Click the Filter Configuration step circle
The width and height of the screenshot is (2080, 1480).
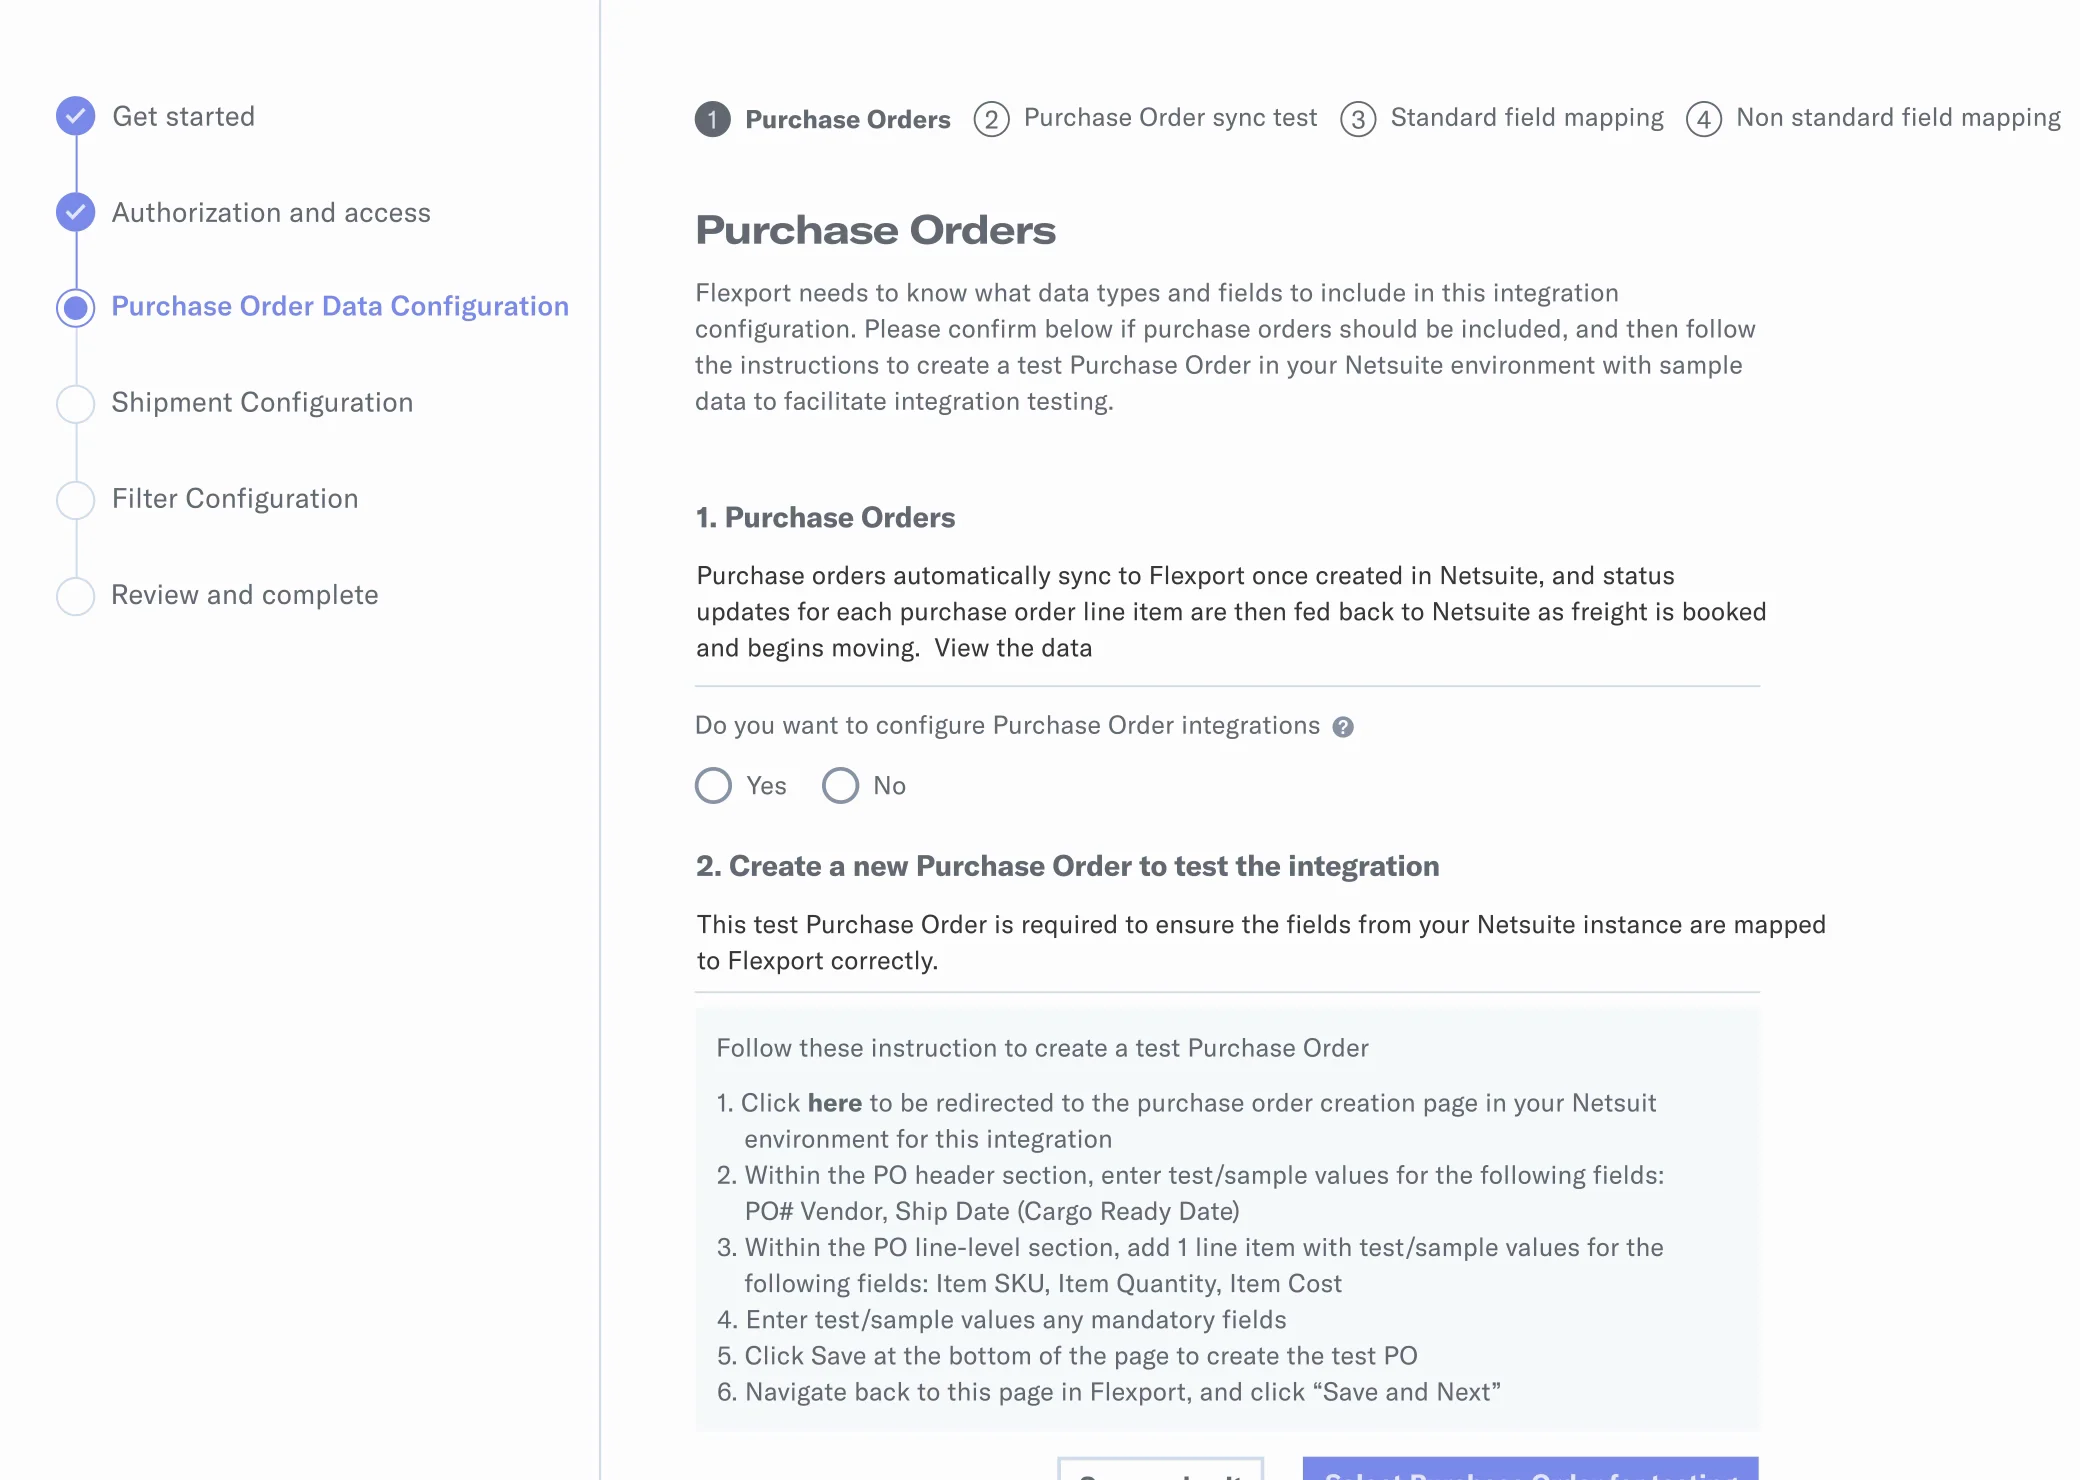click(x=76, y=499)
